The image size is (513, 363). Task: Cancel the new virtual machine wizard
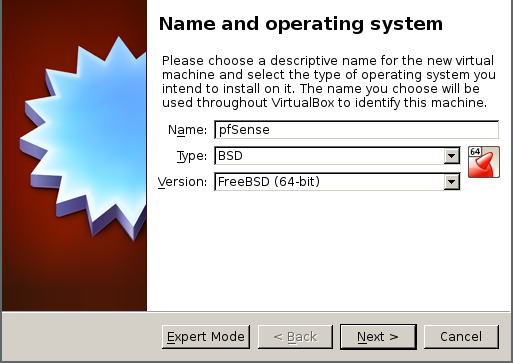[x=461, y=337]
